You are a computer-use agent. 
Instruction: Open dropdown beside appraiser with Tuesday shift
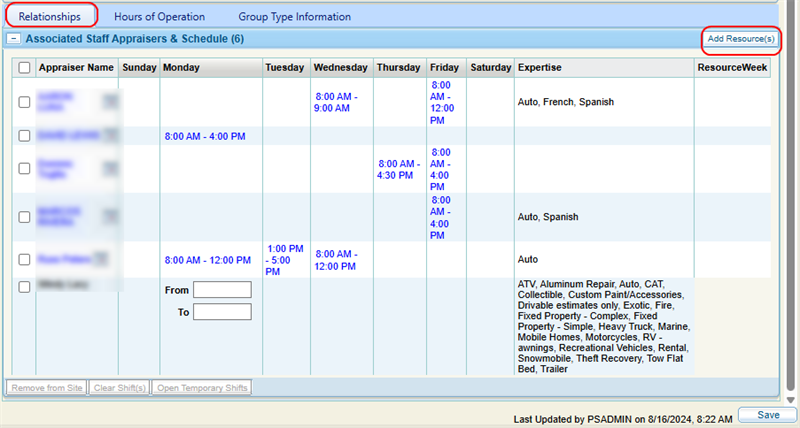coord(101,259)
